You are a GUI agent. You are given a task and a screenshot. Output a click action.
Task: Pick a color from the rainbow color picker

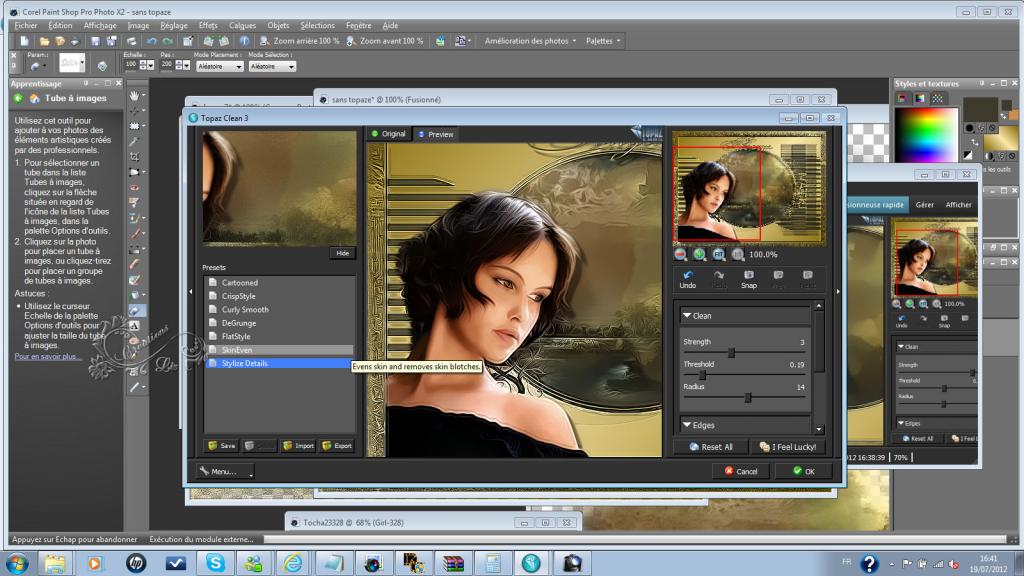[x=926, y=135]
